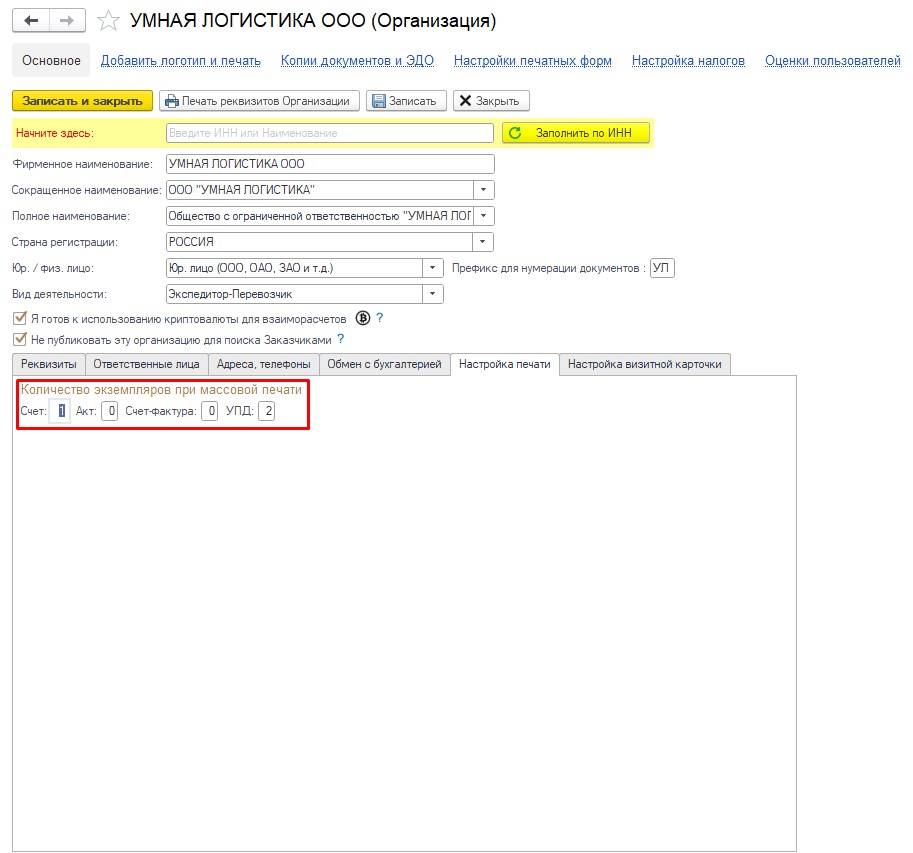The height and width of the screenshot is (853, 913).
Task: Select Настройка печати tab
Action: (505, 364)
